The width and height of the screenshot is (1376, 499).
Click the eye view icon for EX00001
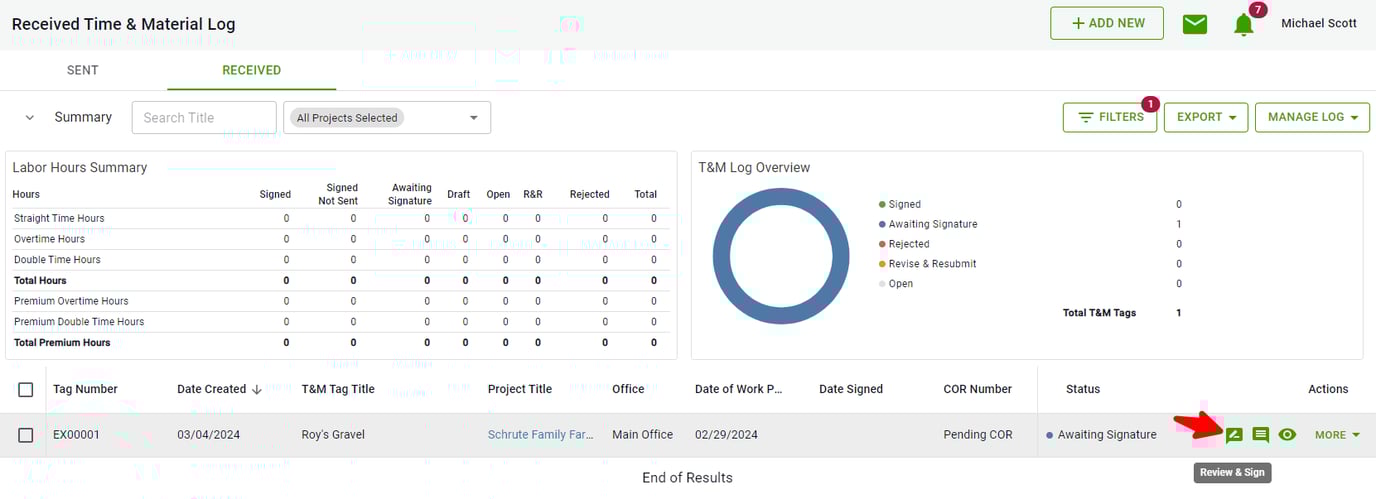(x=1287, y=435)
